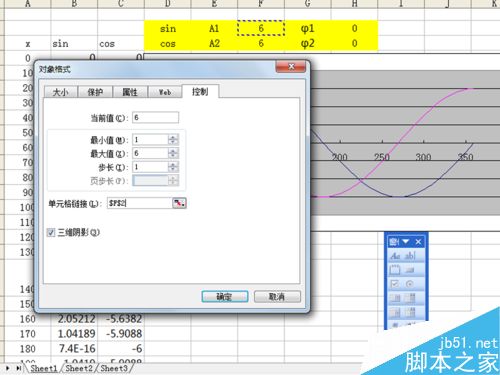The height and width of the screenshot is (375, 500).
Task: Click the 当前值 input field
Action: (x=155, y=117)
